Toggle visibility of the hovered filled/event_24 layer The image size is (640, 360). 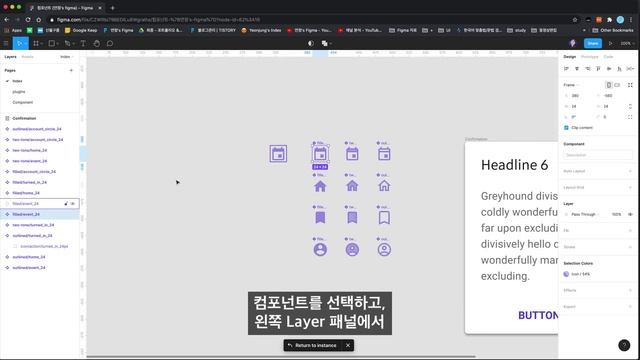(73, 203)
